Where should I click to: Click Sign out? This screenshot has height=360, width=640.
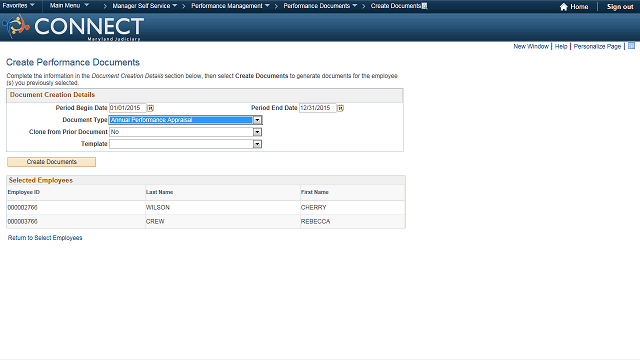(x=620, y=7)
